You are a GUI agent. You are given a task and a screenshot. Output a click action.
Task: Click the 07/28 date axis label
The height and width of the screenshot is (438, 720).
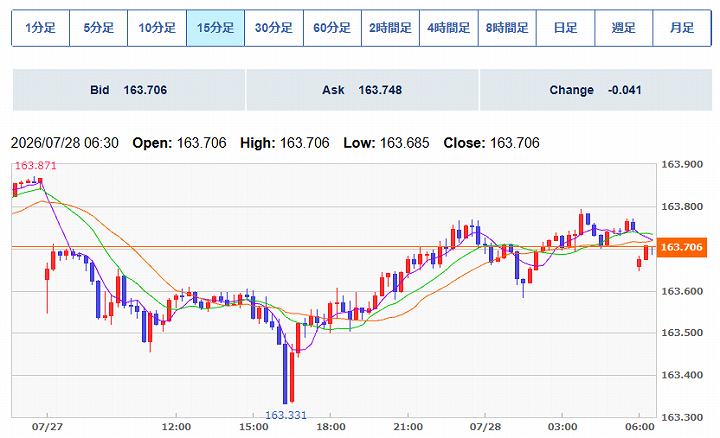[485, 427]
